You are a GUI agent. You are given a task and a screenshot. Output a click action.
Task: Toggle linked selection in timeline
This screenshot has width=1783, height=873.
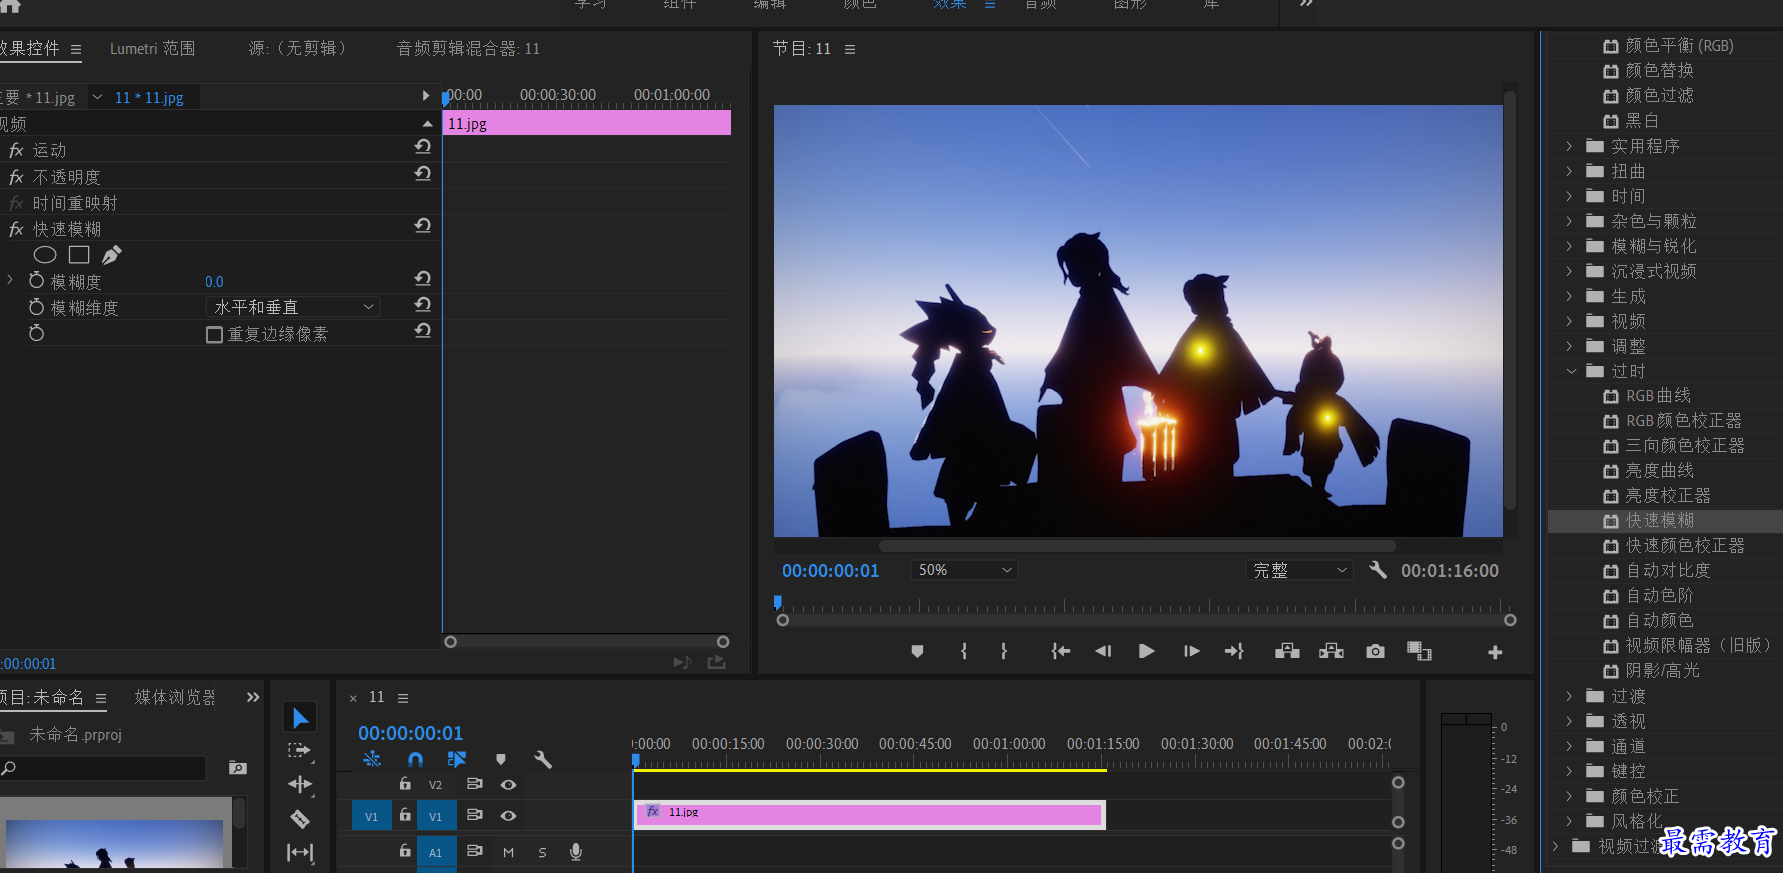(x=457, y=759)
